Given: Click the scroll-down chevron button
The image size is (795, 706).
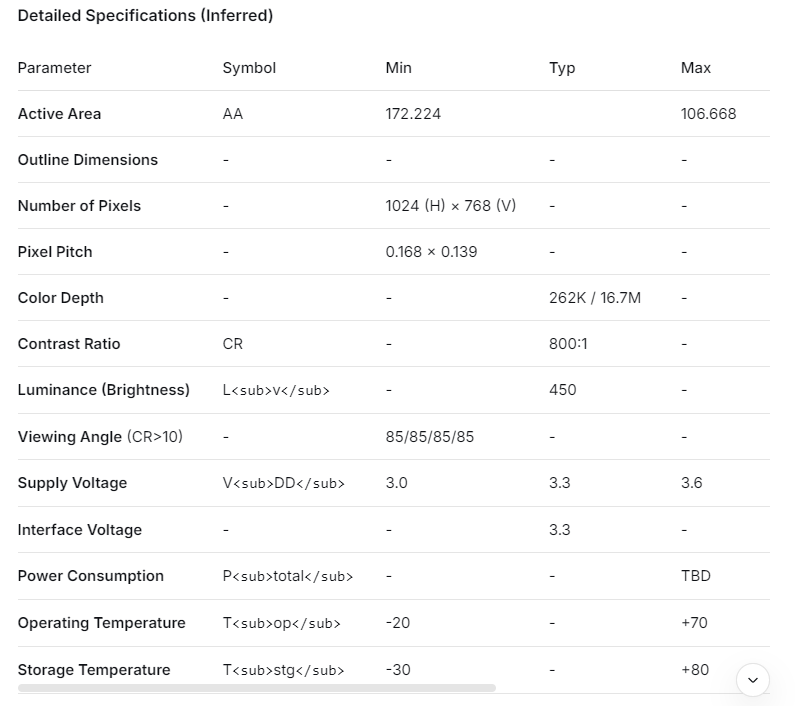Looking at the screenshot, I should click(x=753, y=680).
